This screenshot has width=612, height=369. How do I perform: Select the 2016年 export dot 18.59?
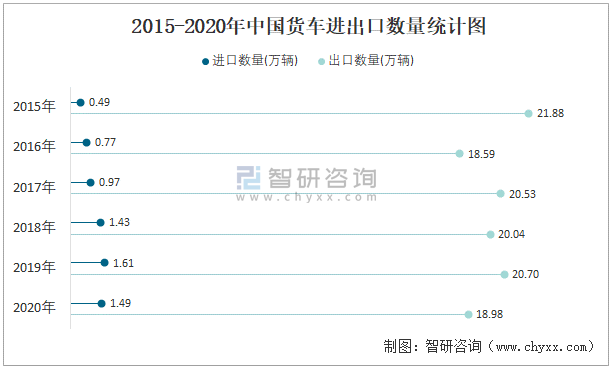coord(460,154)
